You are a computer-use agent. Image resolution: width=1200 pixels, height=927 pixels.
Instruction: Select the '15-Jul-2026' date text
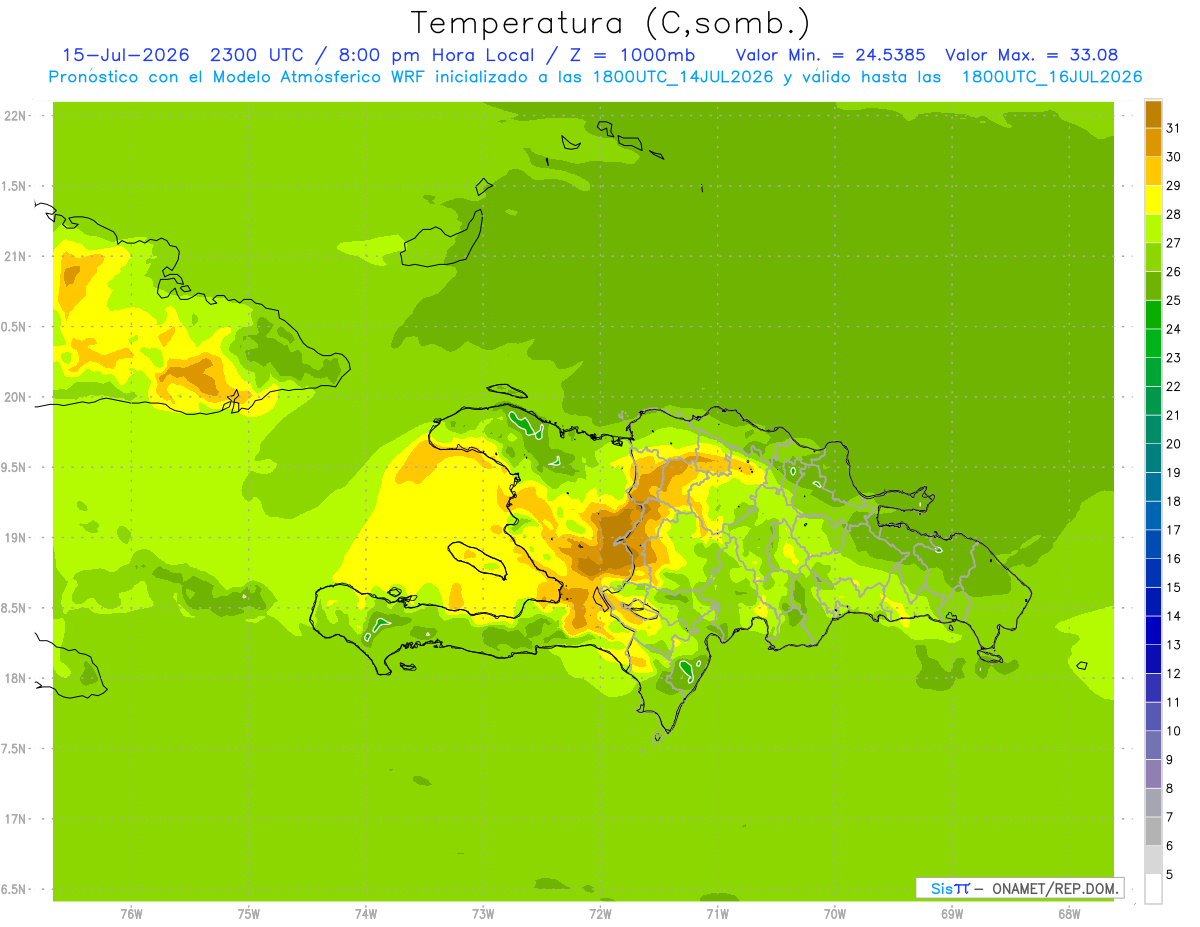(126, 55)
